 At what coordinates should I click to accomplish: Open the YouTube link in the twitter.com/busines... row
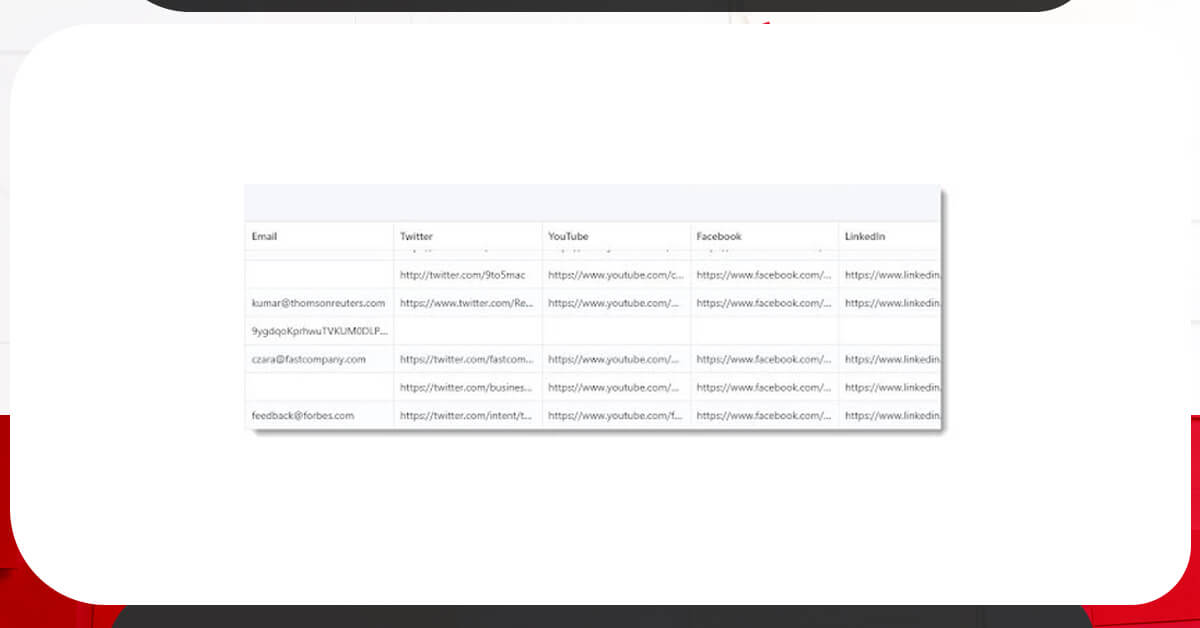point(614,387)
